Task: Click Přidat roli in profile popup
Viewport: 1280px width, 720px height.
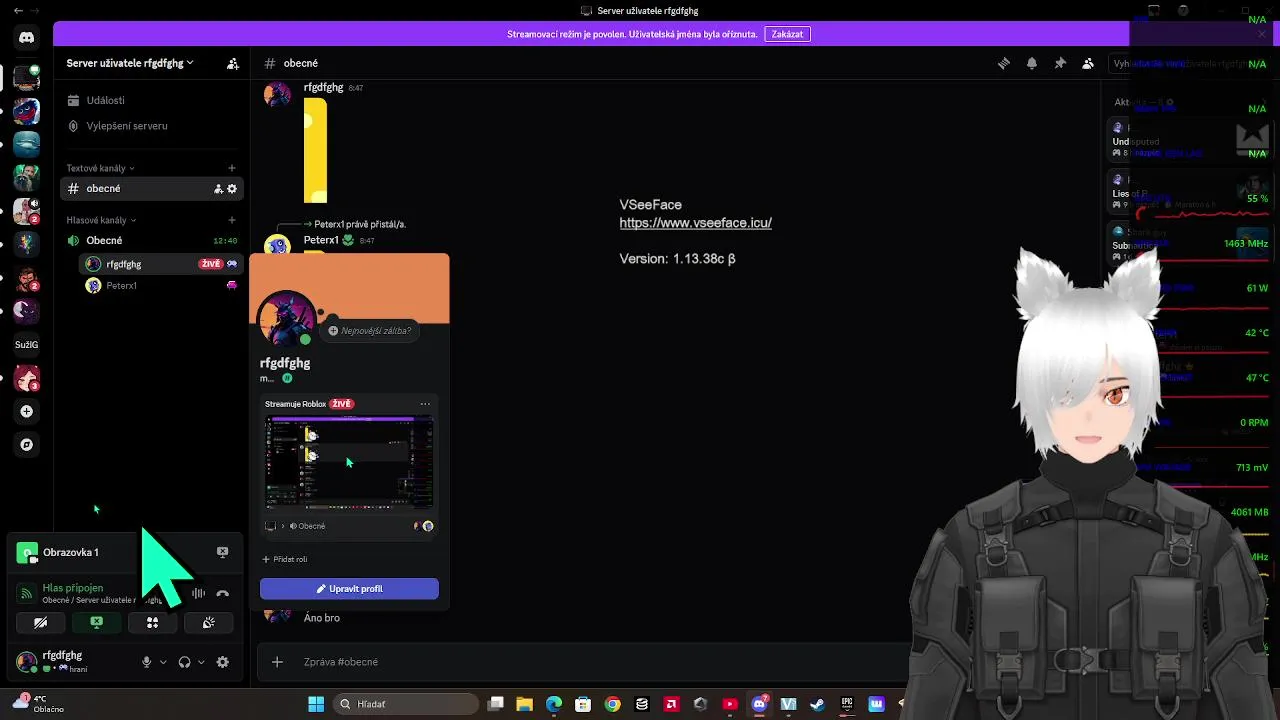Action: pos(284,559)
